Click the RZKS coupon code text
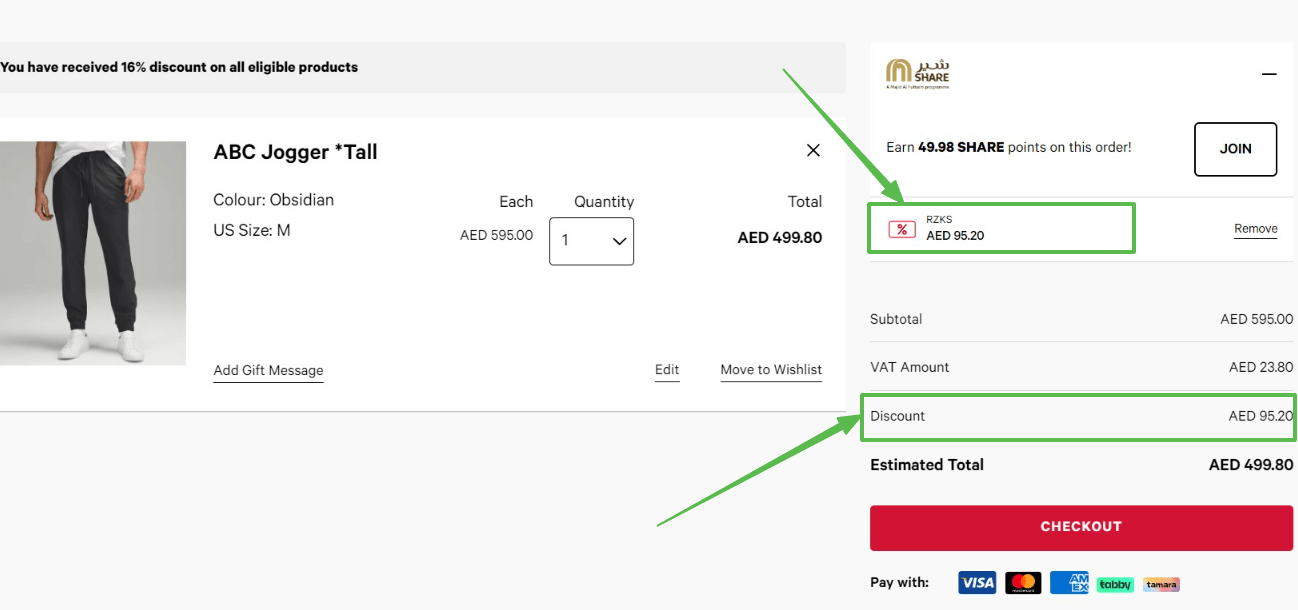1298x610 pixels. [x=939, y=219]
